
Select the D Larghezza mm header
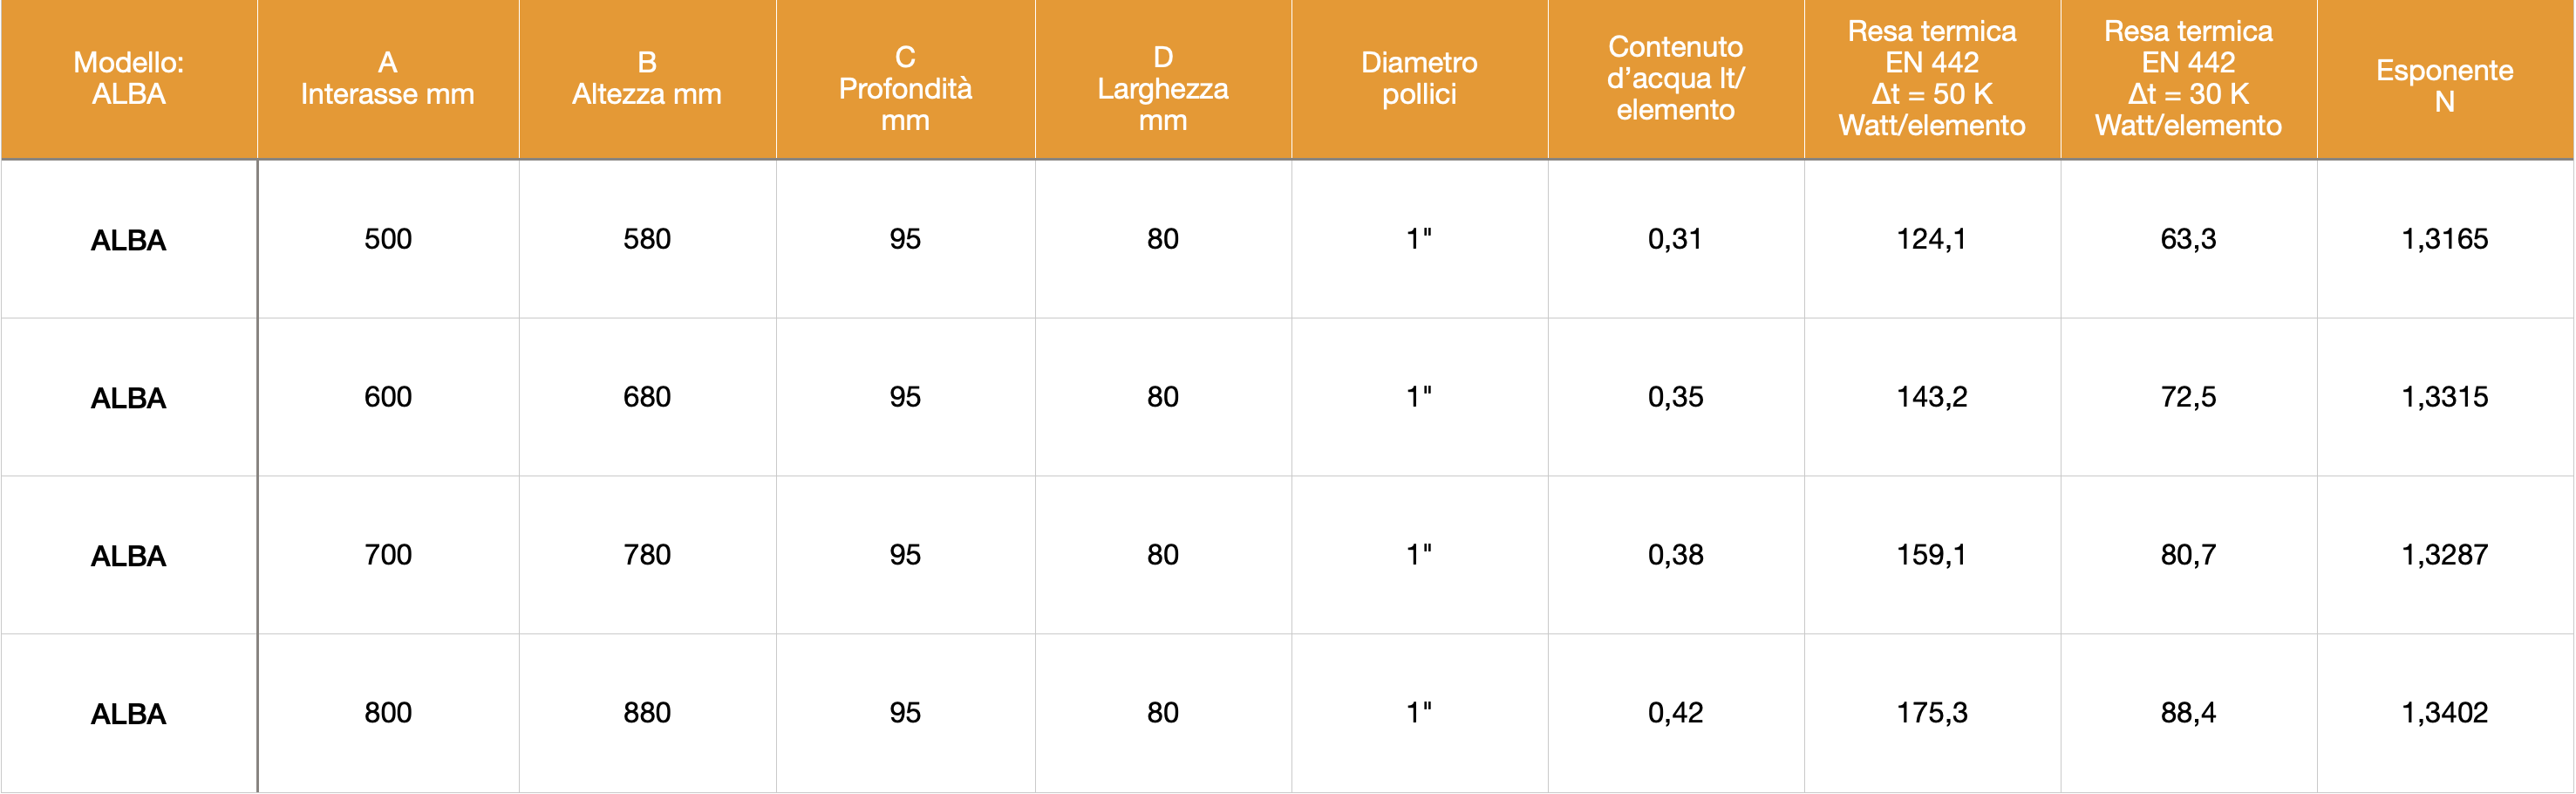[1163, 79]
